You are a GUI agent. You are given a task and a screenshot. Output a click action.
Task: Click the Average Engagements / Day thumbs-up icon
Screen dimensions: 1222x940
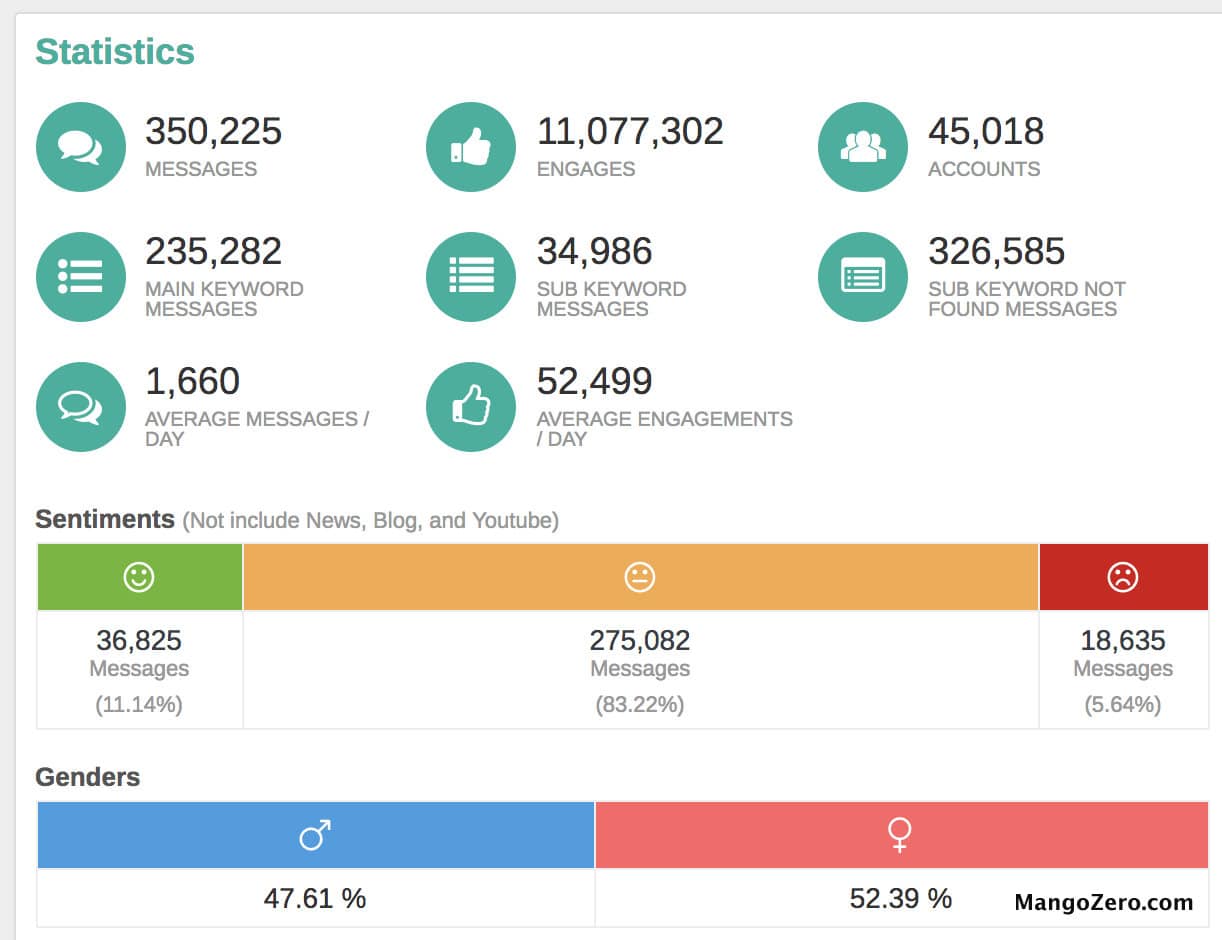click(x=471, y=407)
